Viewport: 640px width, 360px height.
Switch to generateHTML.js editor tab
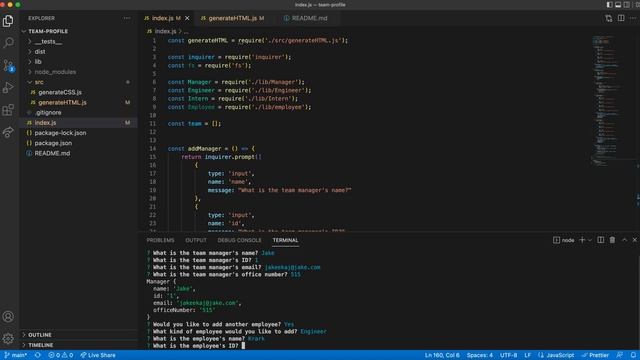(x=232, y=18)
